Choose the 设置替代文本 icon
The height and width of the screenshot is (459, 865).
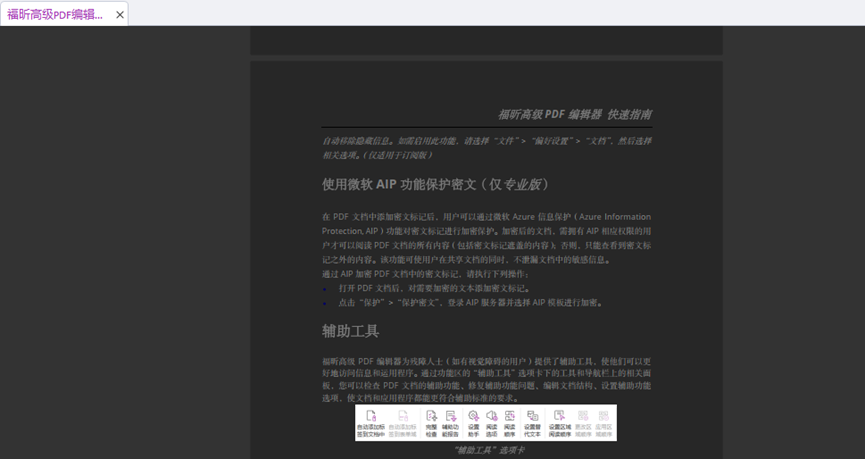pyautogui.click(x=532, y=422)
